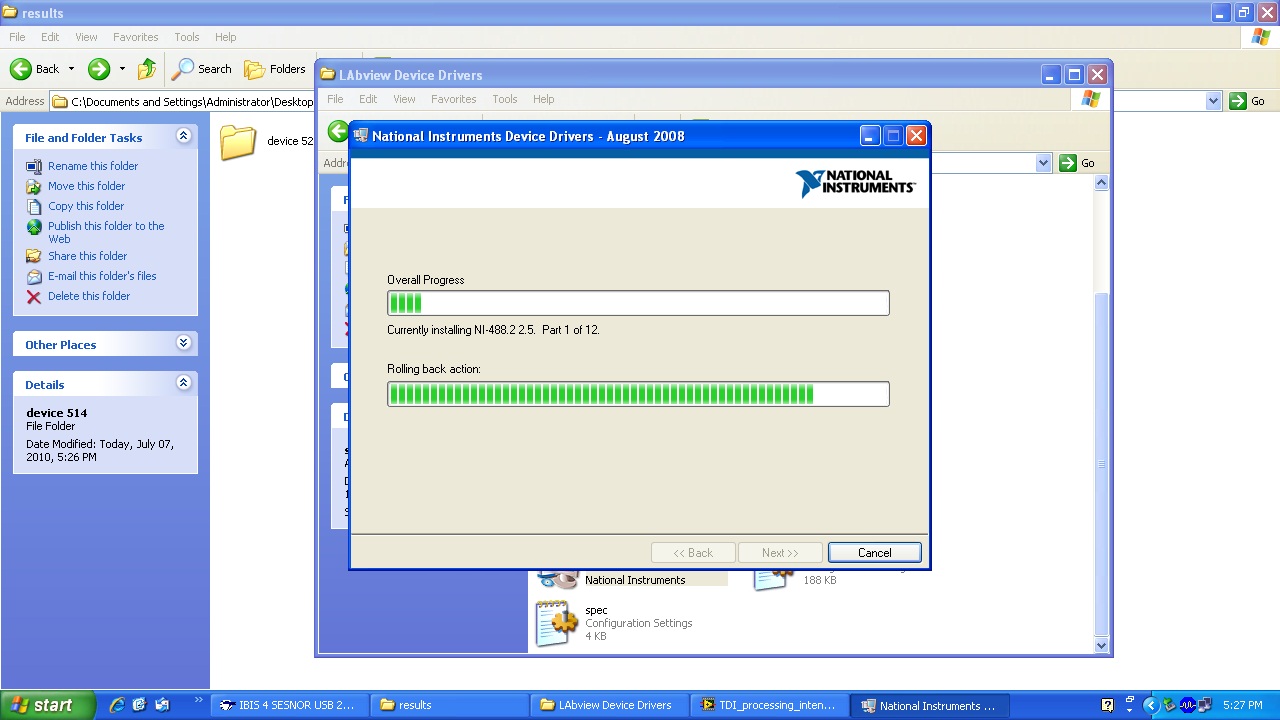Select the spec Configuration Settings file
The width and height of the screenshot is (1280, 720).
615,623
